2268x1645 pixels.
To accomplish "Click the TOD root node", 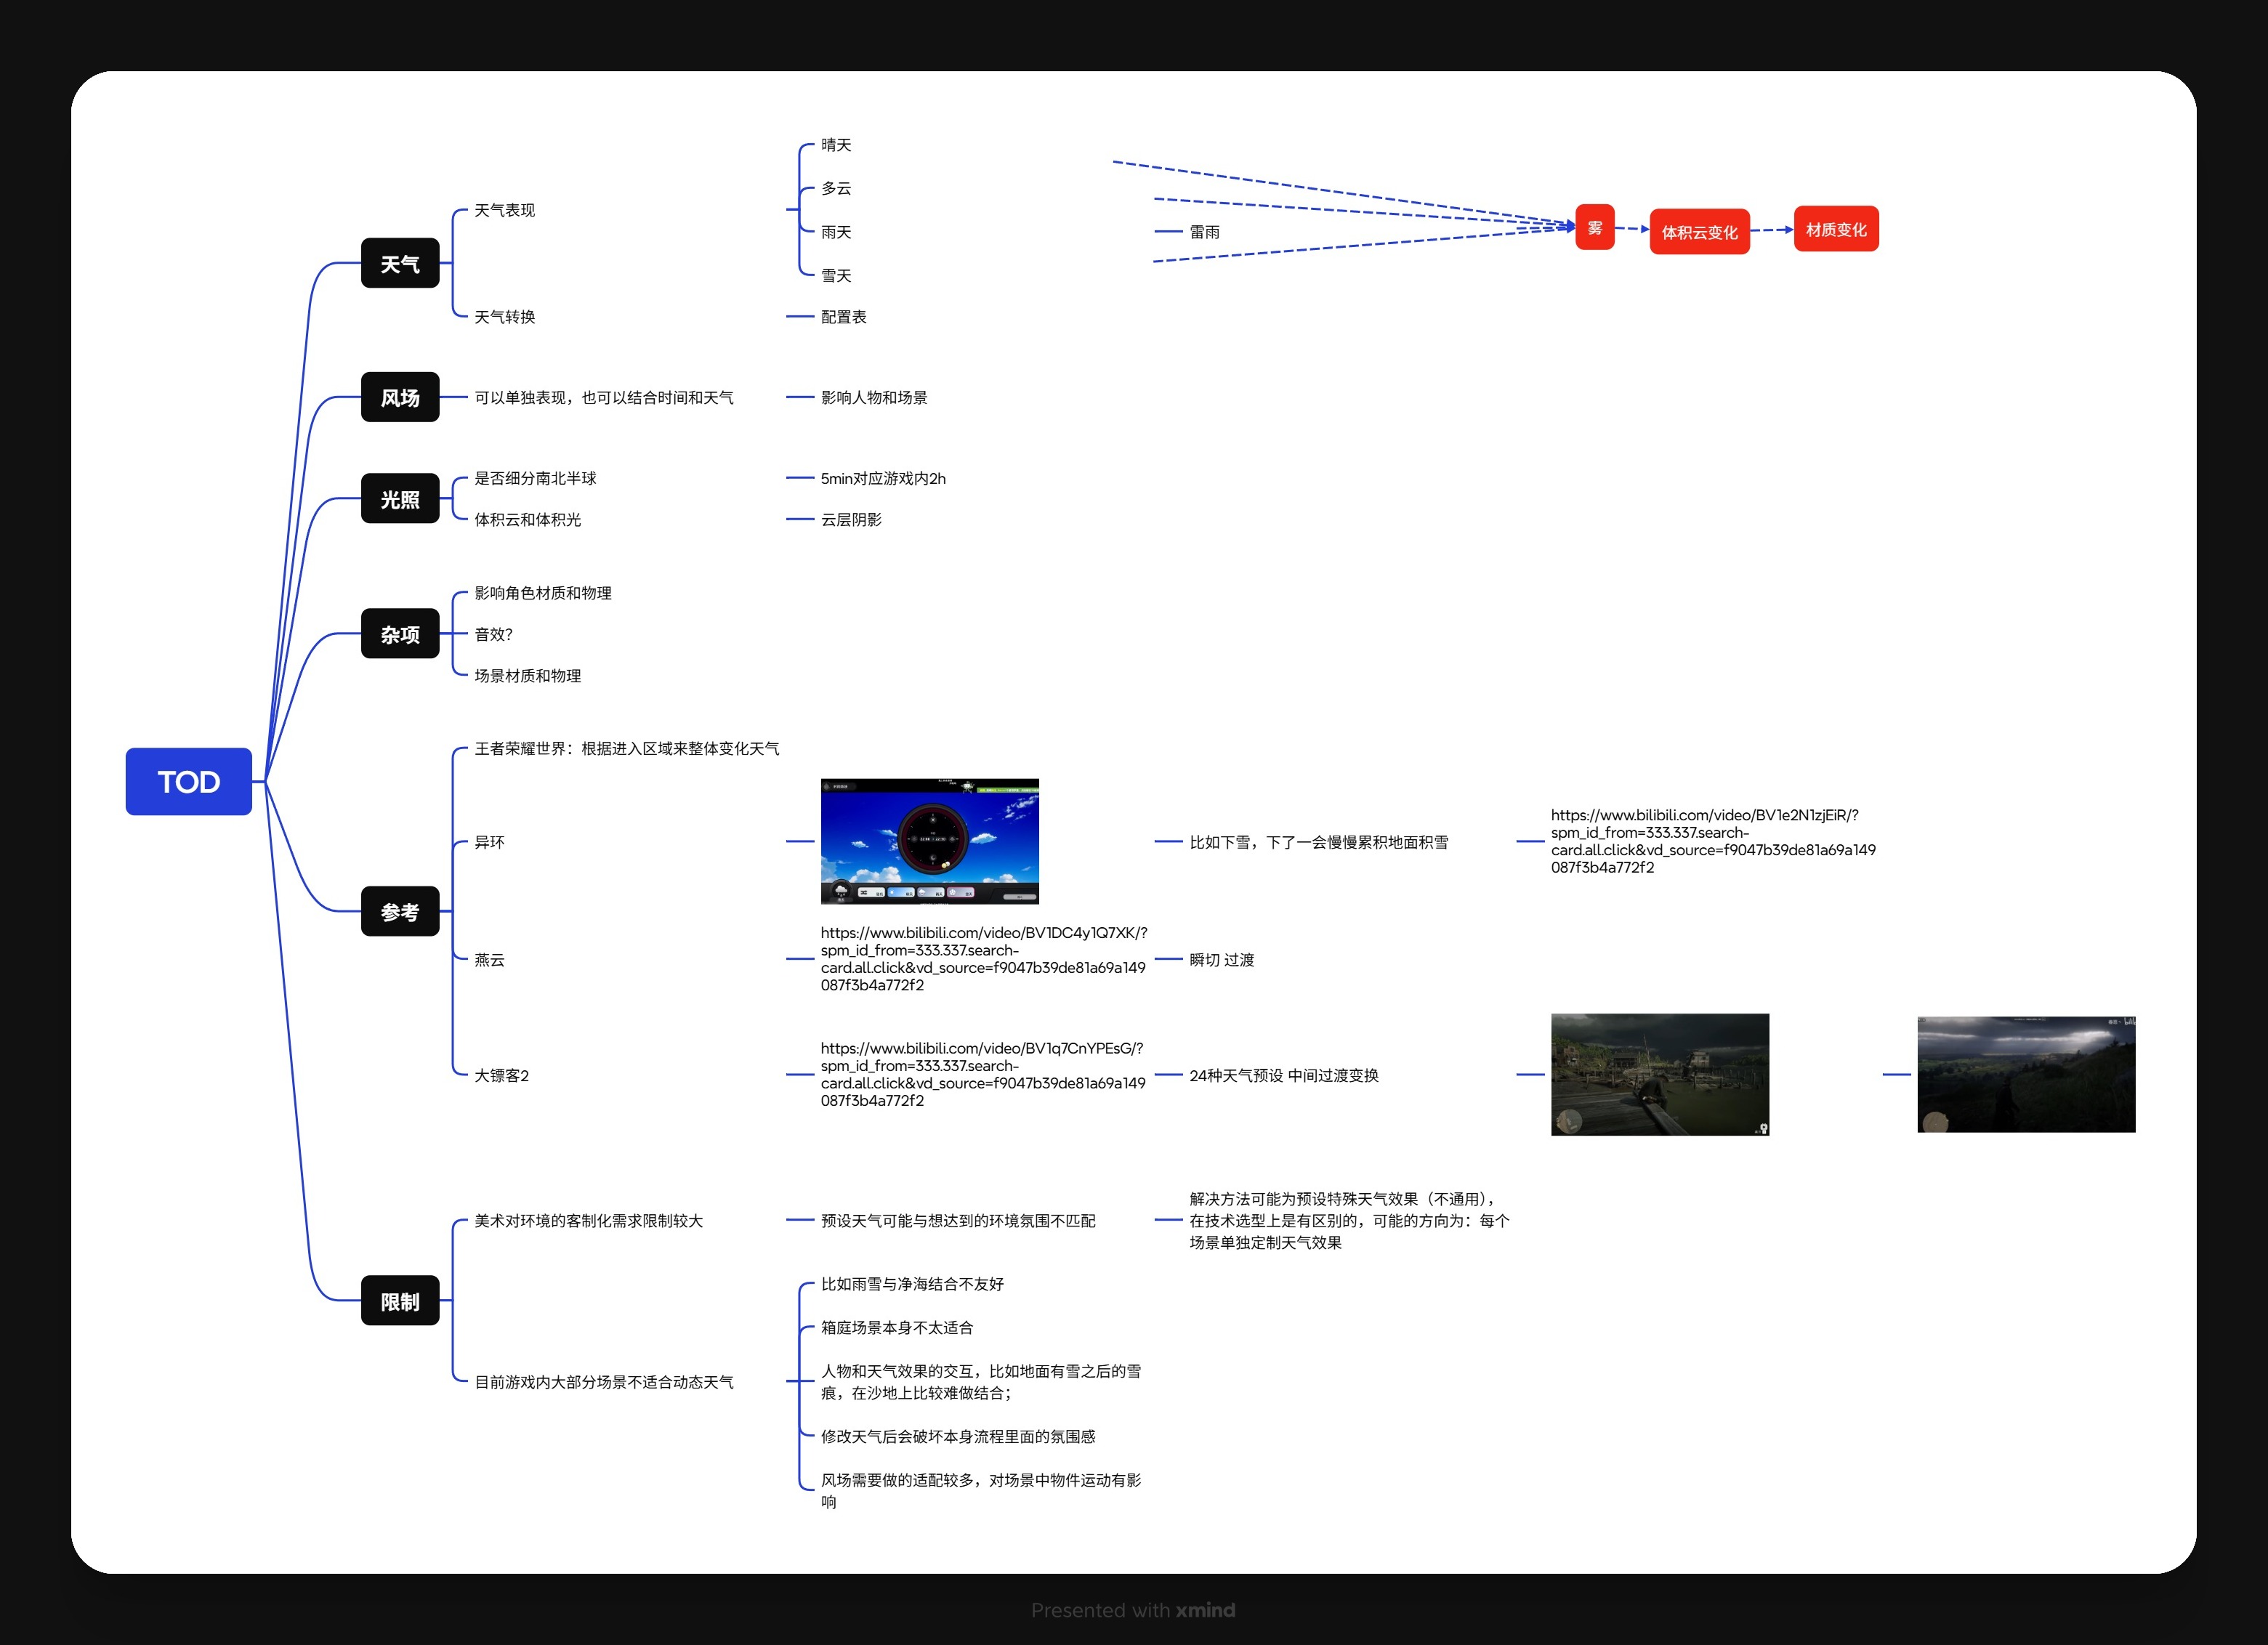I will [188, 781].
